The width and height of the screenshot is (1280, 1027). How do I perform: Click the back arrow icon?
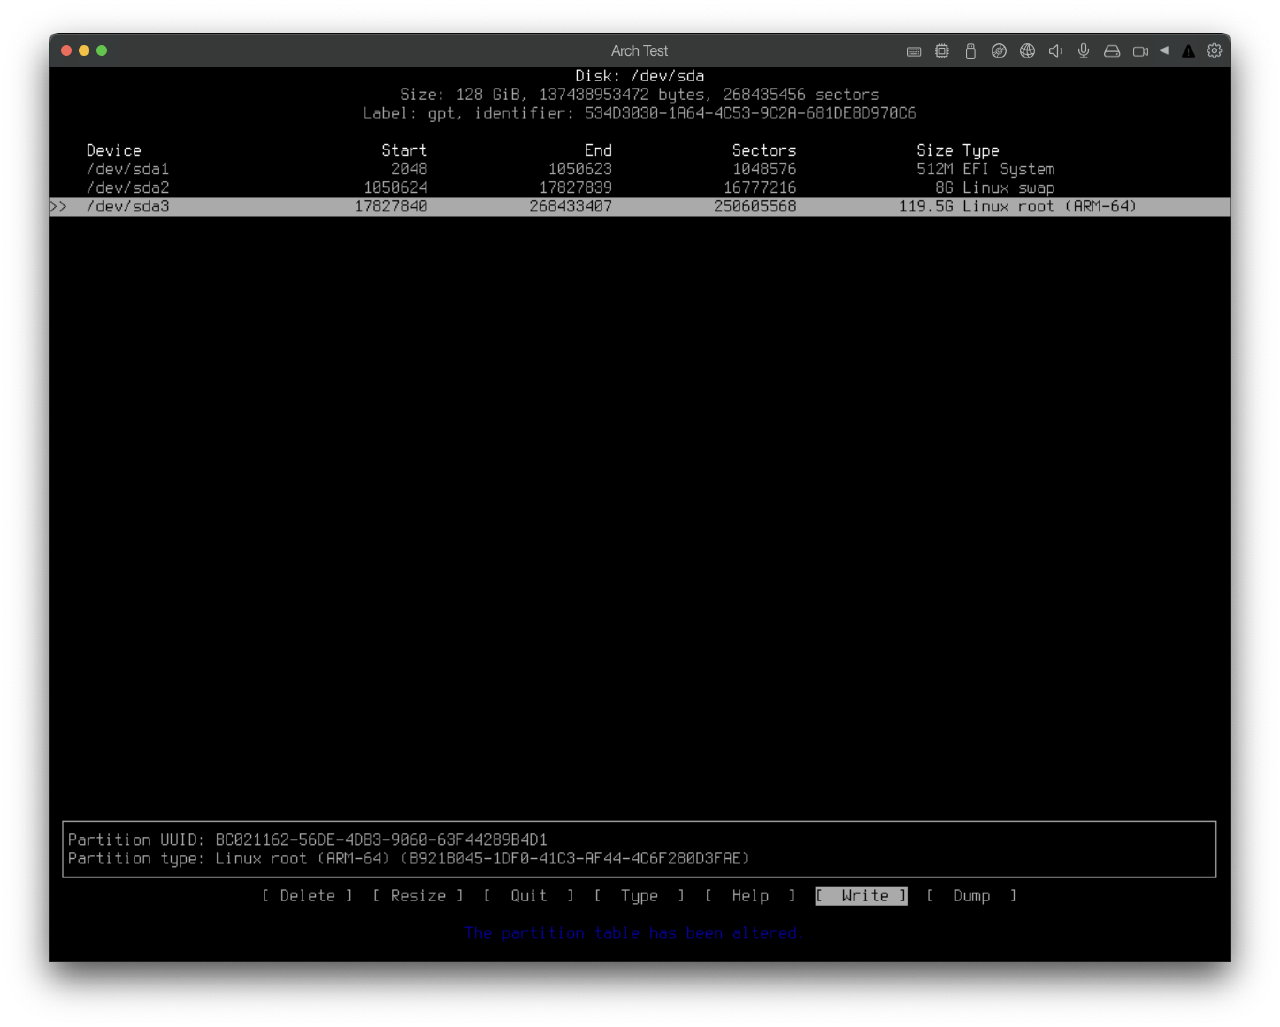pyautogui.click(x=1163, y=51)
